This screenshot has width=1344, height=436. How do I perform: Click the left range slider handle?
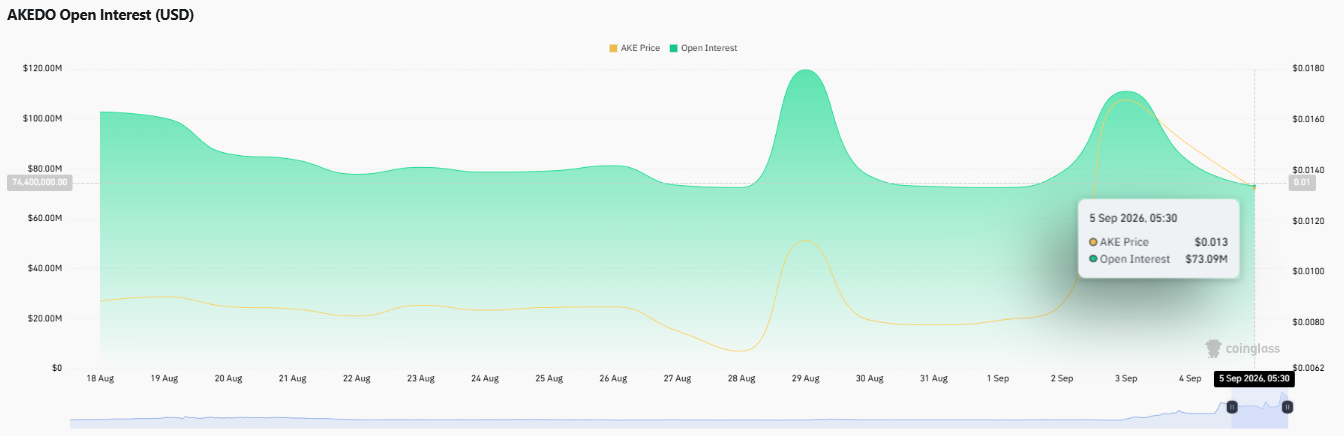pyautogui.click(x=1231, y=406)
